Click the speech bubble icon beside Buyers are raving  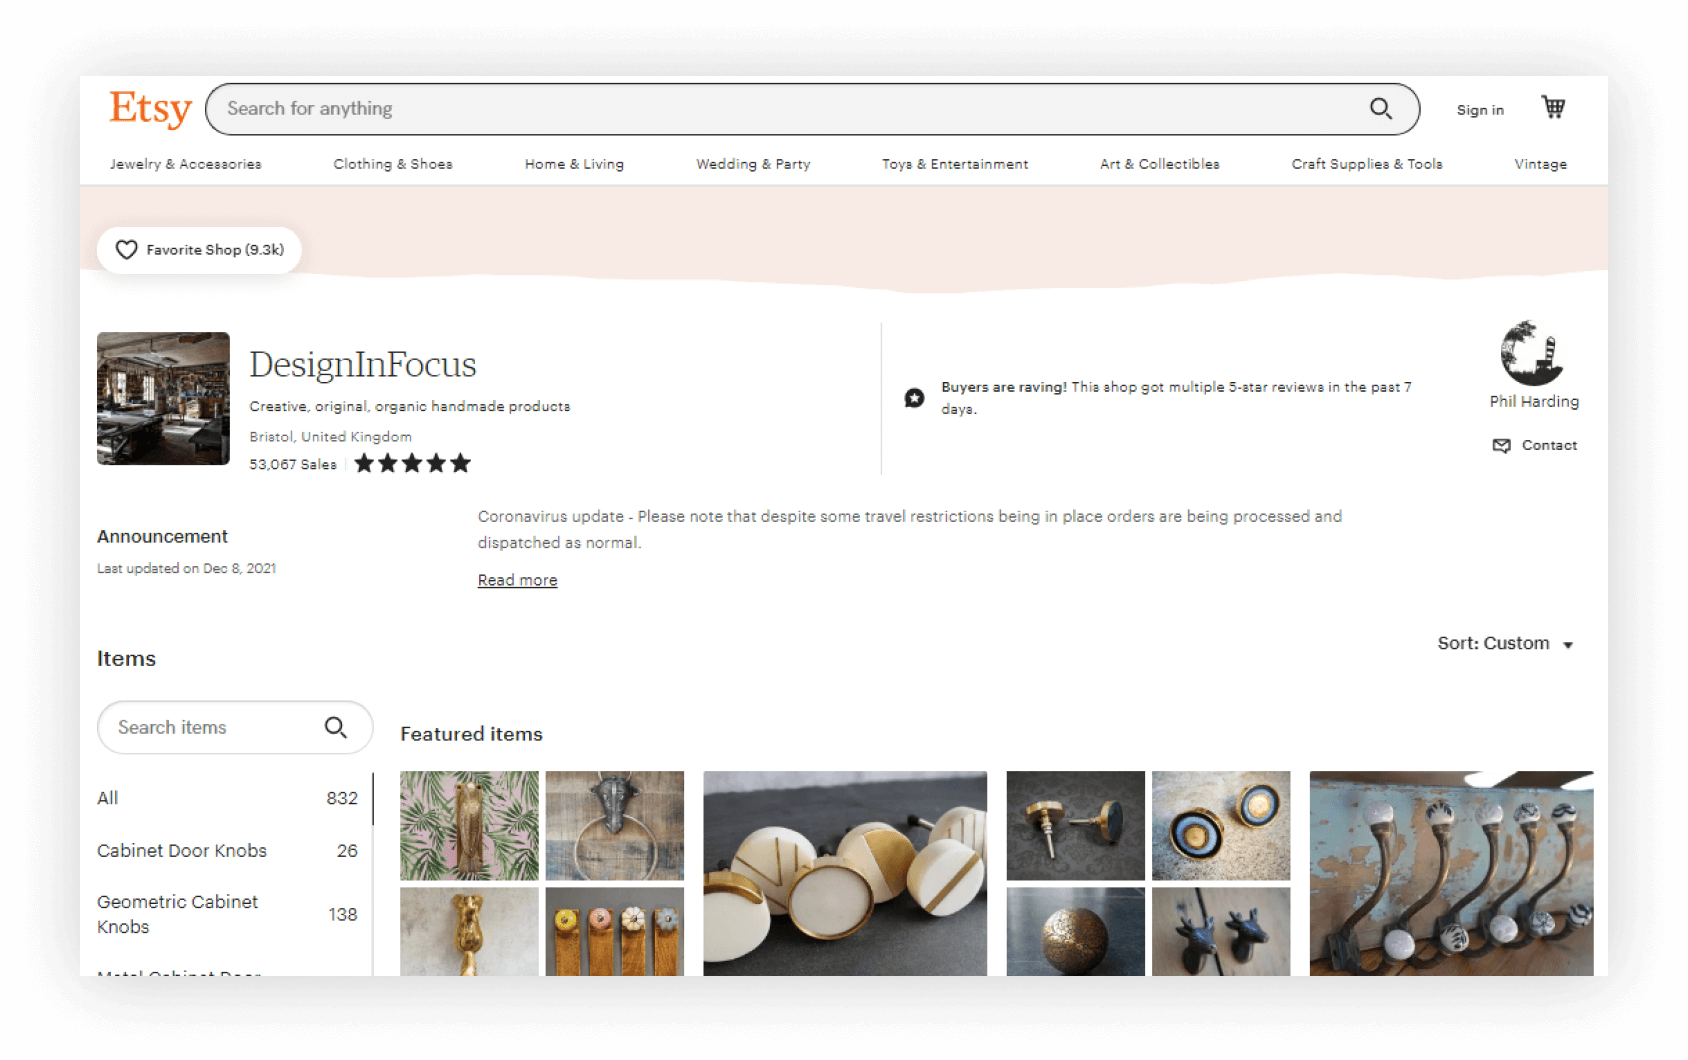[x=914, y=397]
